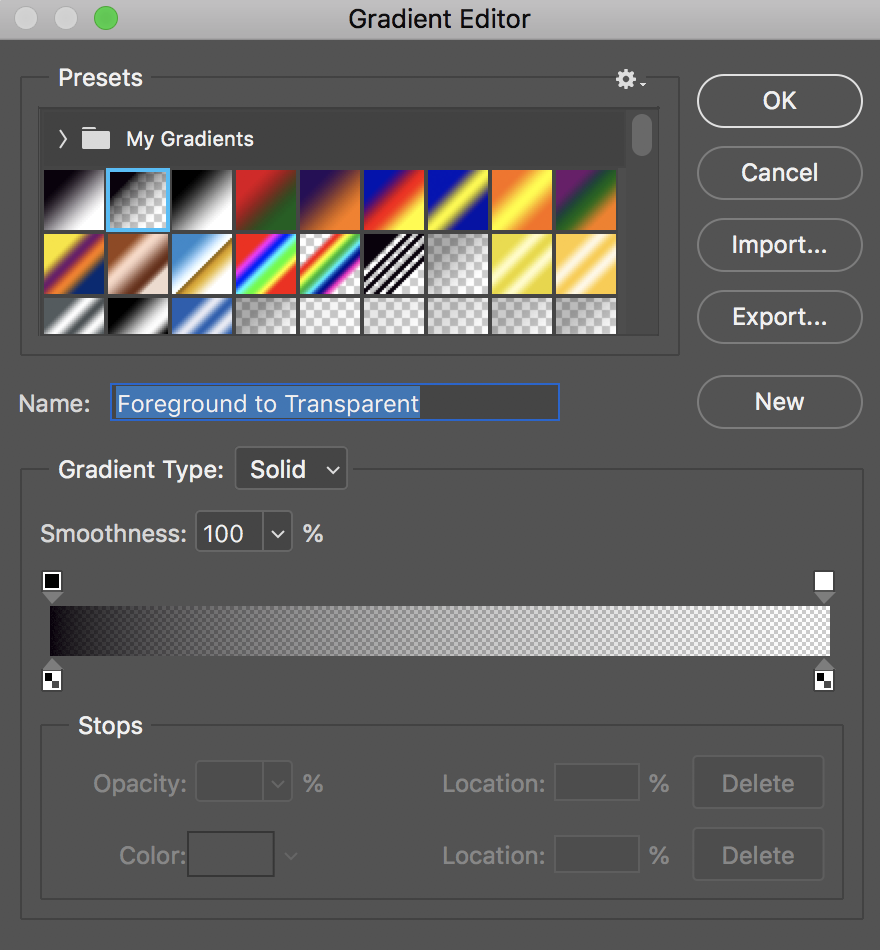Select the Foreground to Background preset
The height and width of the screenshot is (950, 880).
73,199
